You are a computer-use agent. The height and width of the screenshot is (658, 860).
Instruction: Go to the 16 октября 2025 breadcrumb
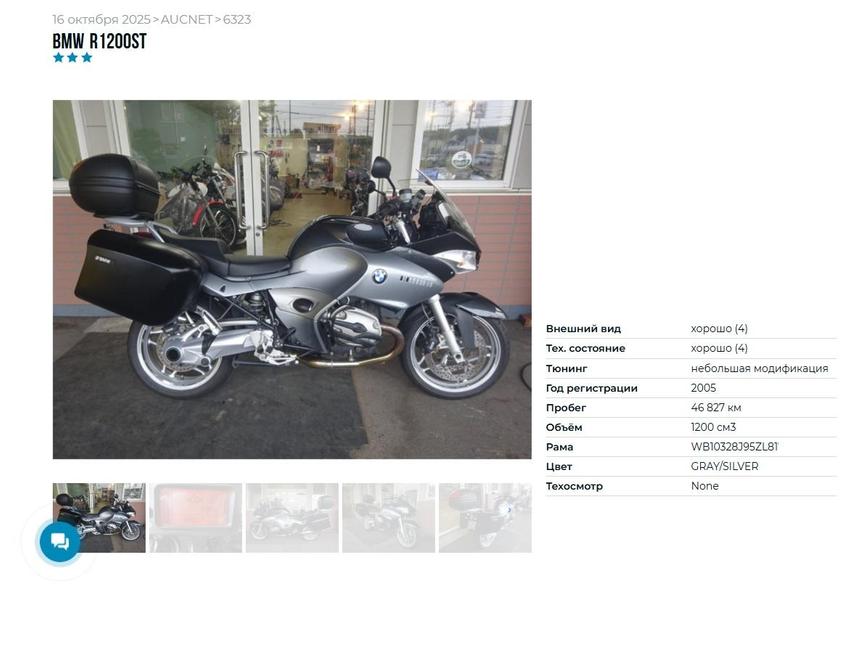[x=101, y=20]
